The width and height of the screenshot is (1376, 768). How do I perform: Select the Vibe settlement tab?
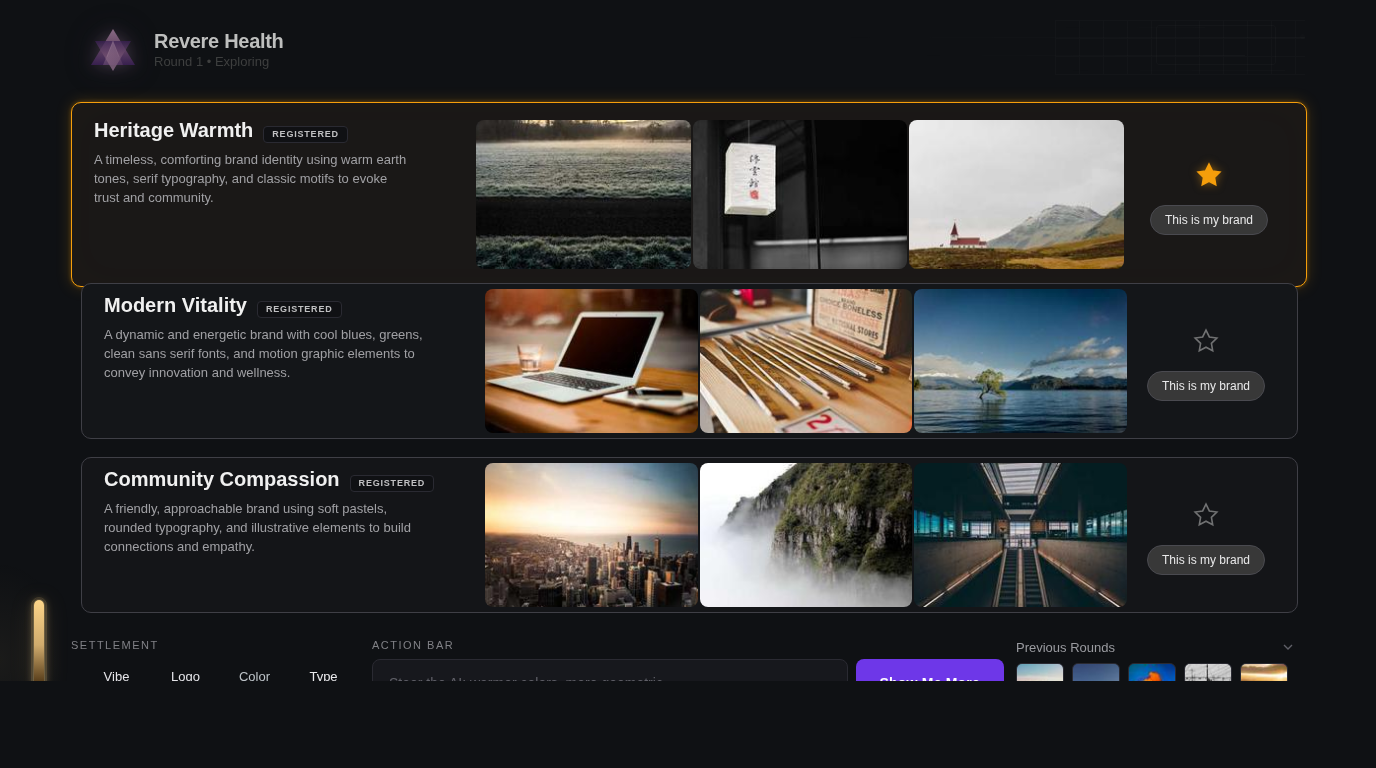116,675
